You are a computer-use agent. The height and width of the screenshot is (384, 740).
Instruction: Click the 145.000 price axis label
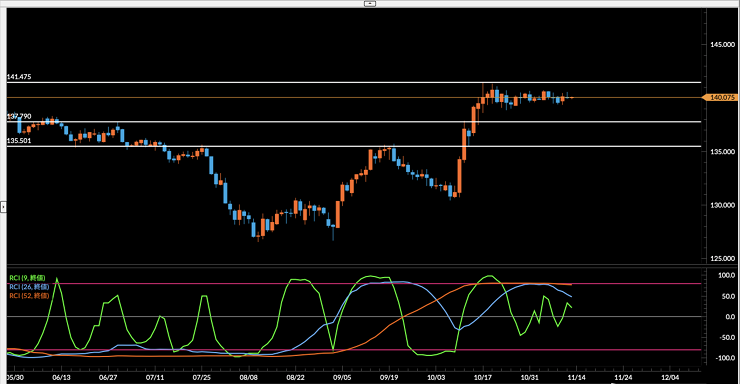coord(723,44)
